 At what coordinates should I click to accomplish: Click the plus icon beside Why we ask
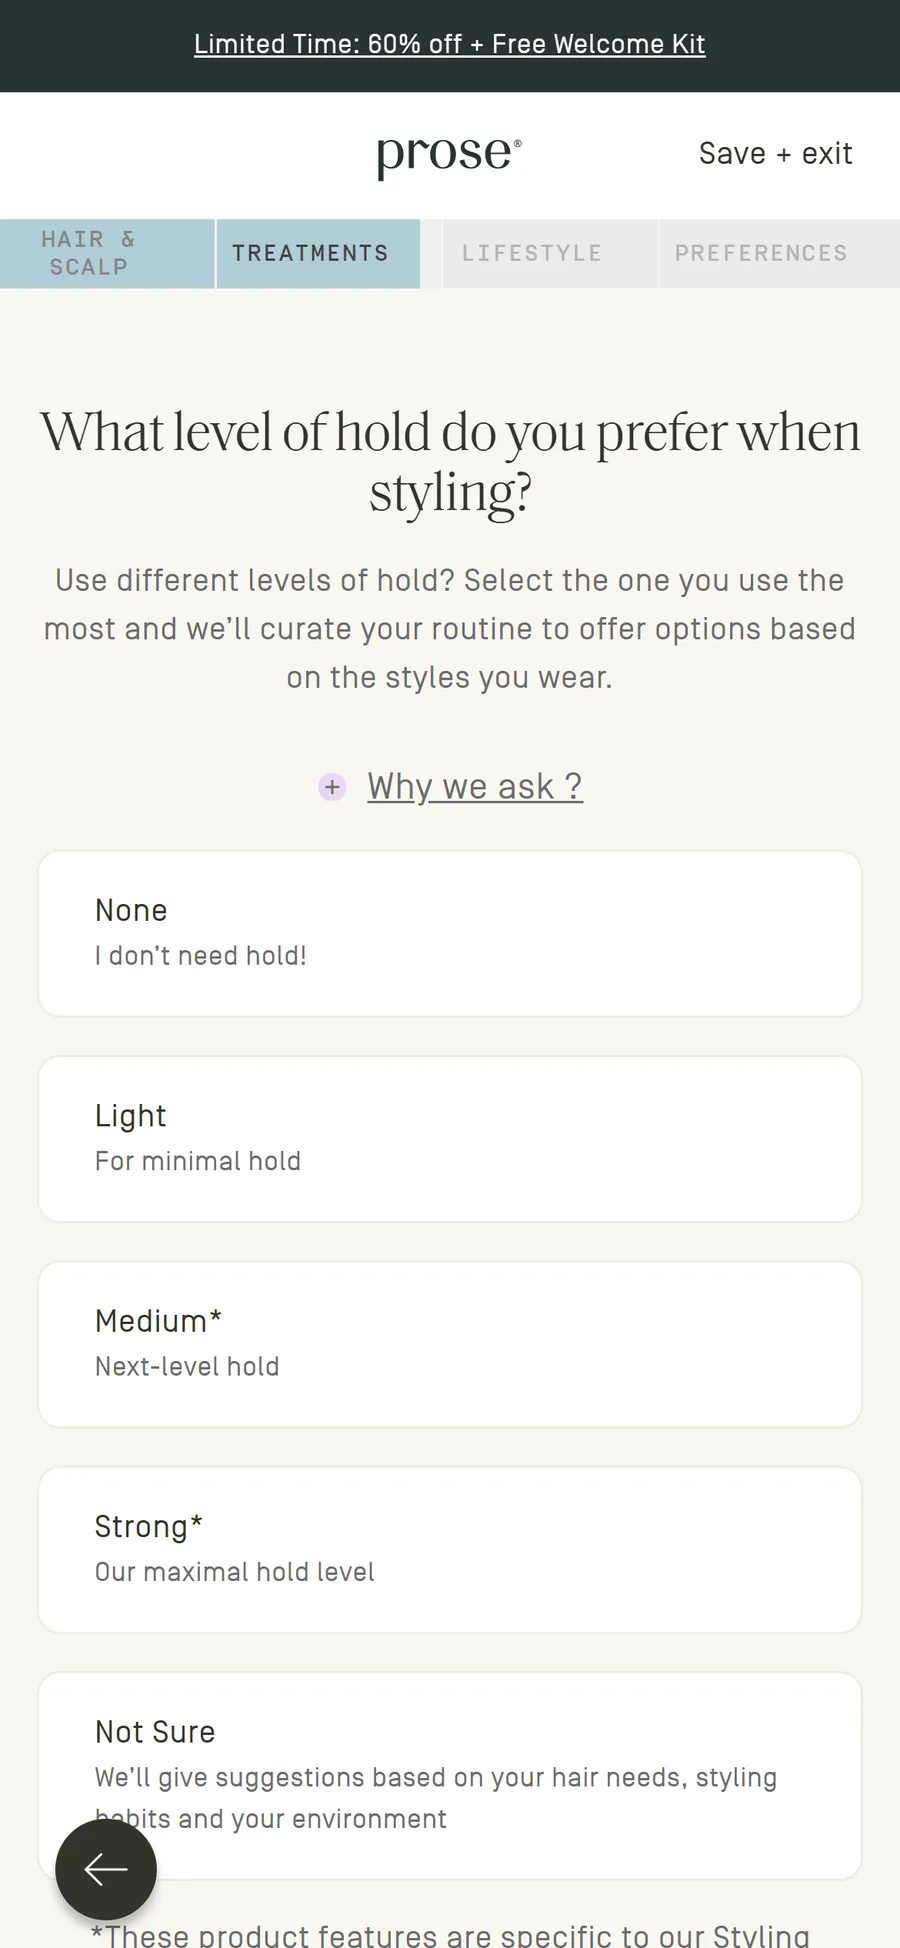(332, 787)
